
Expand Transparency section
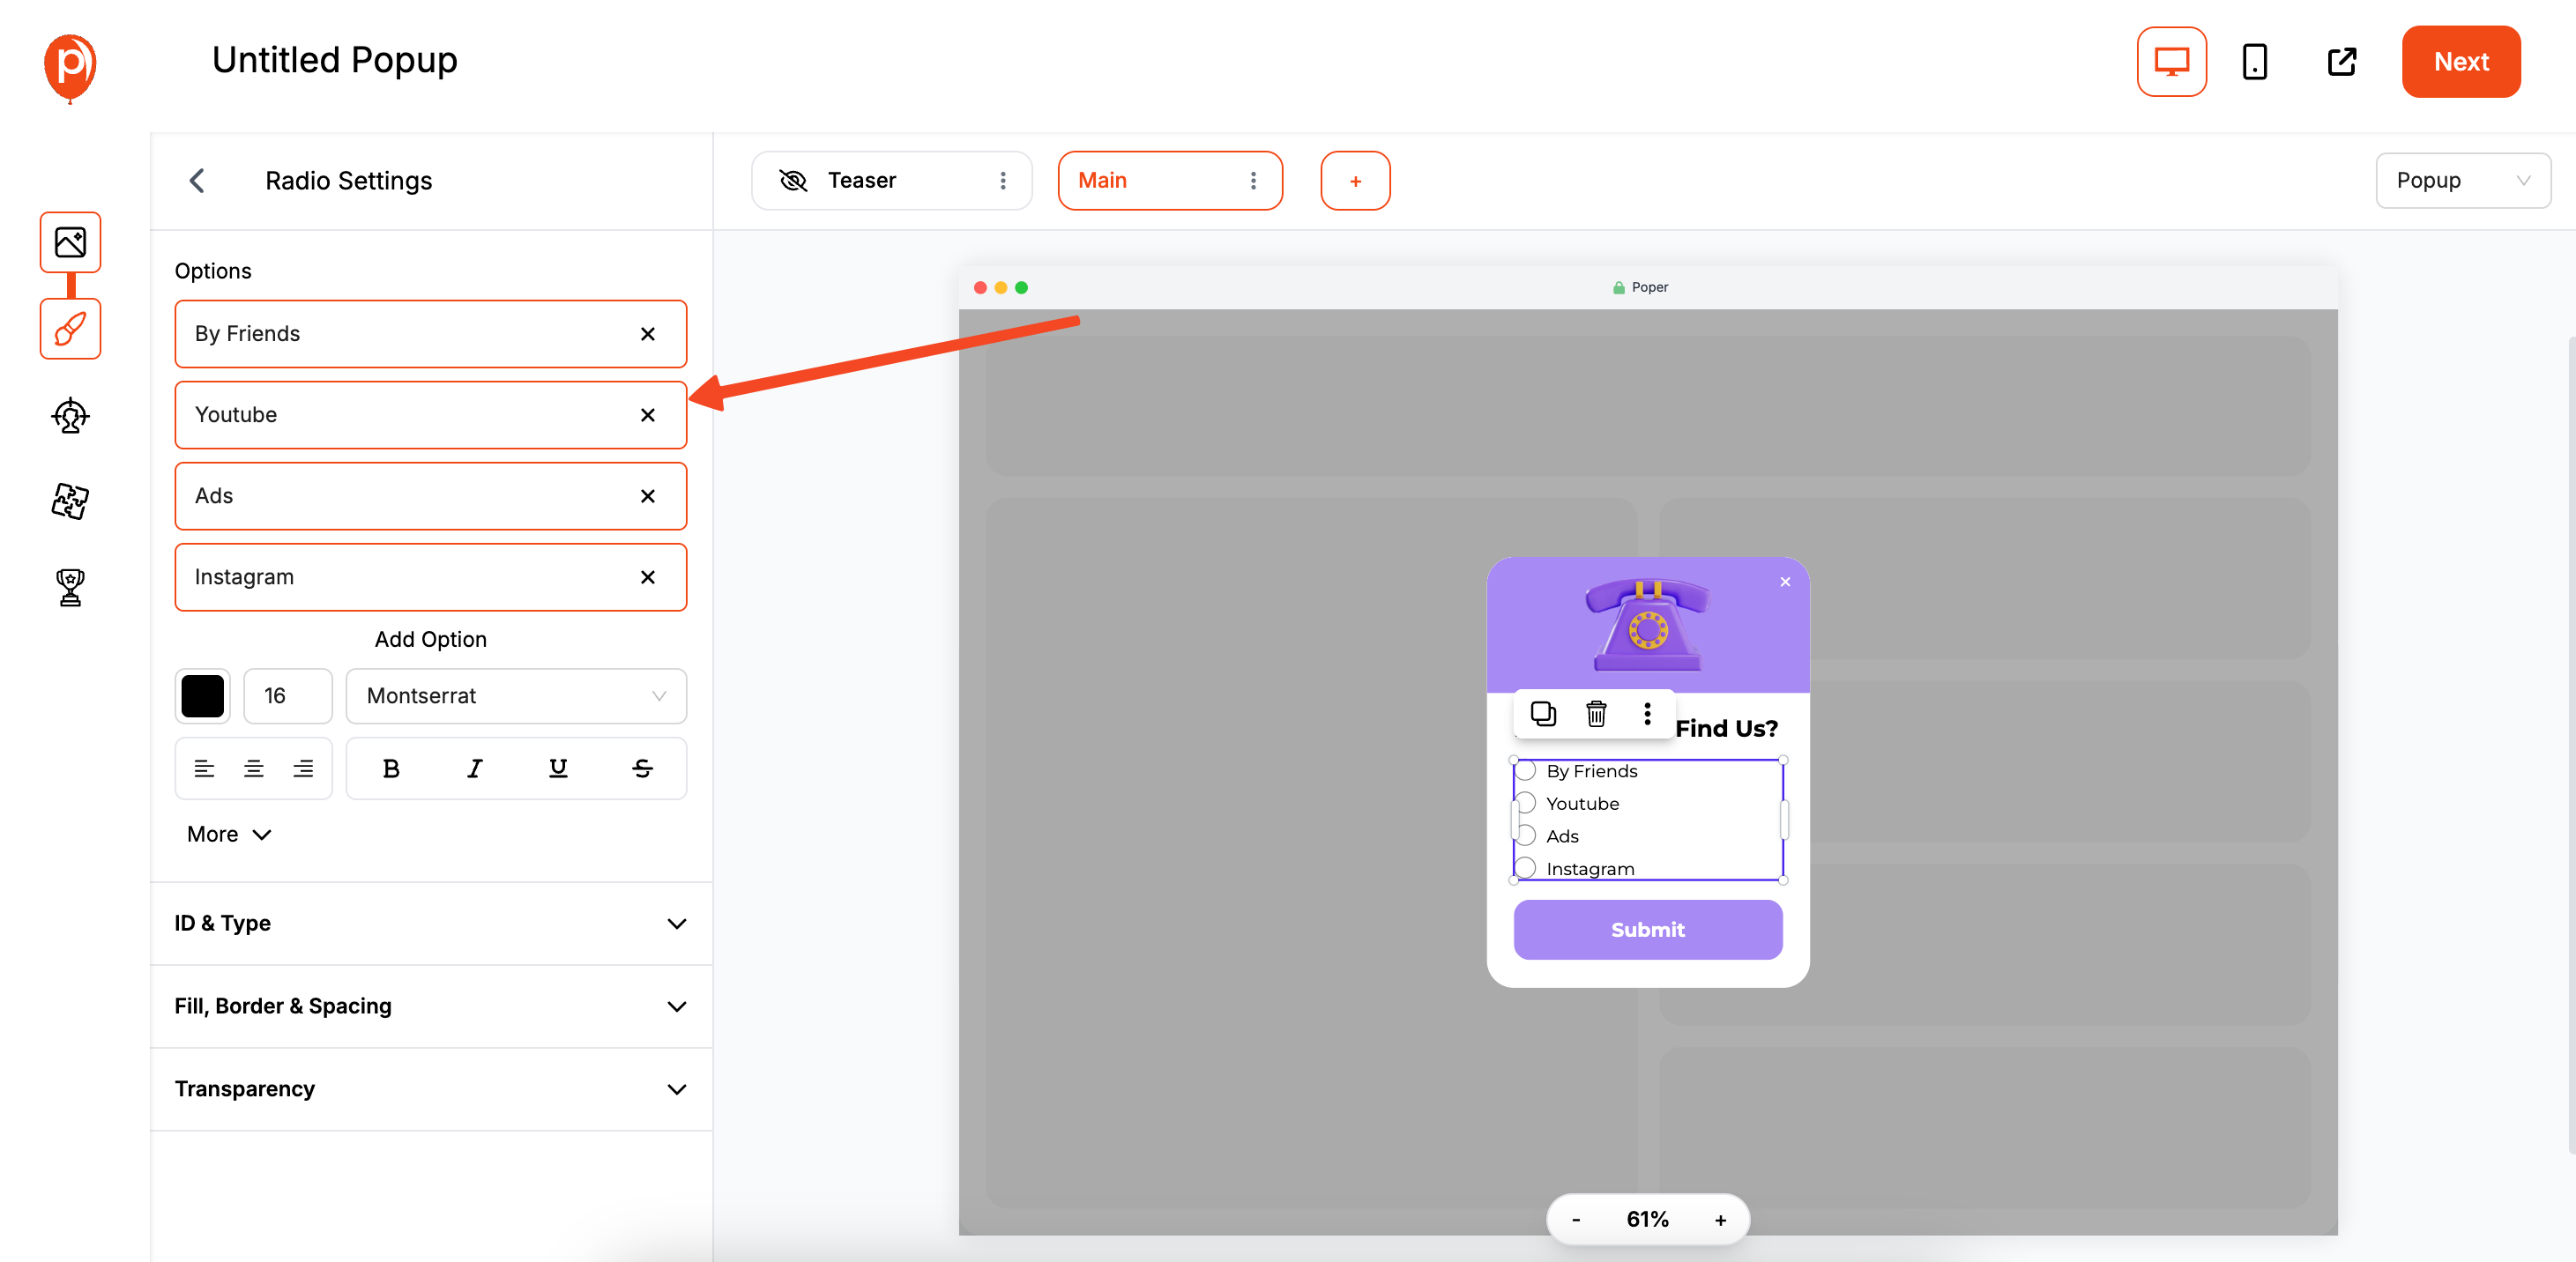(x=431, y=1089)
